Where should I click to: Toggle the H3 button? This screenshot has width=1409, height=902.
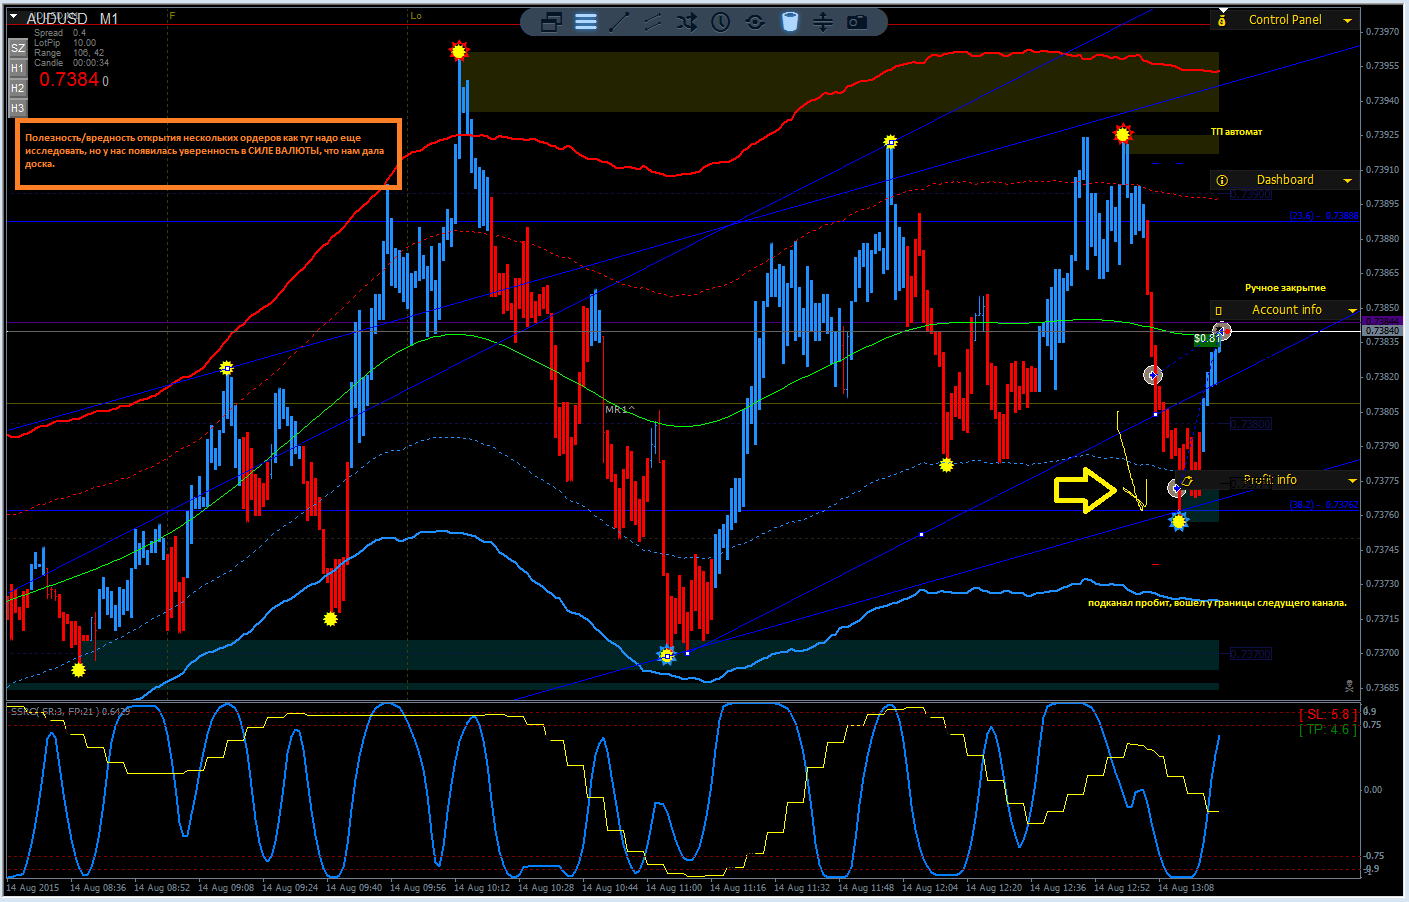[x=17, y=108]
